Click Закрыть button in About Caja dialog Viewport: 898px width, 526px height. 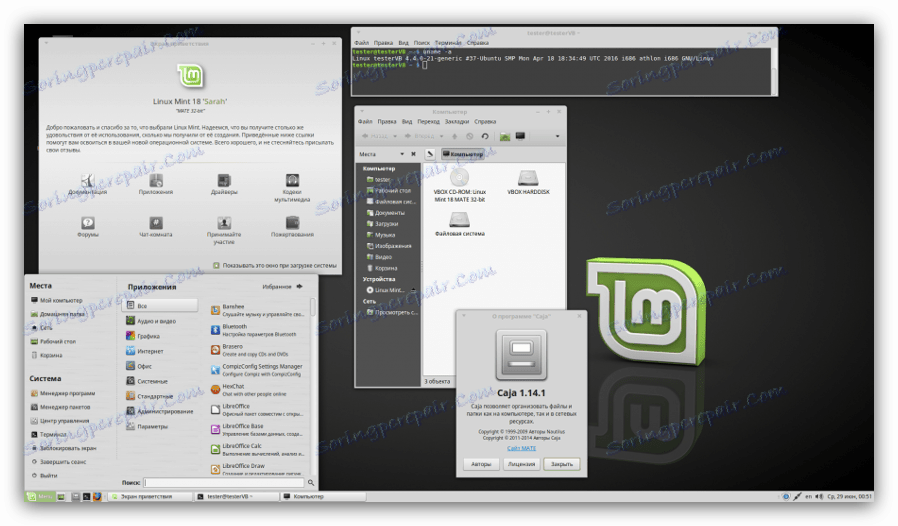(x=562, y=464)
